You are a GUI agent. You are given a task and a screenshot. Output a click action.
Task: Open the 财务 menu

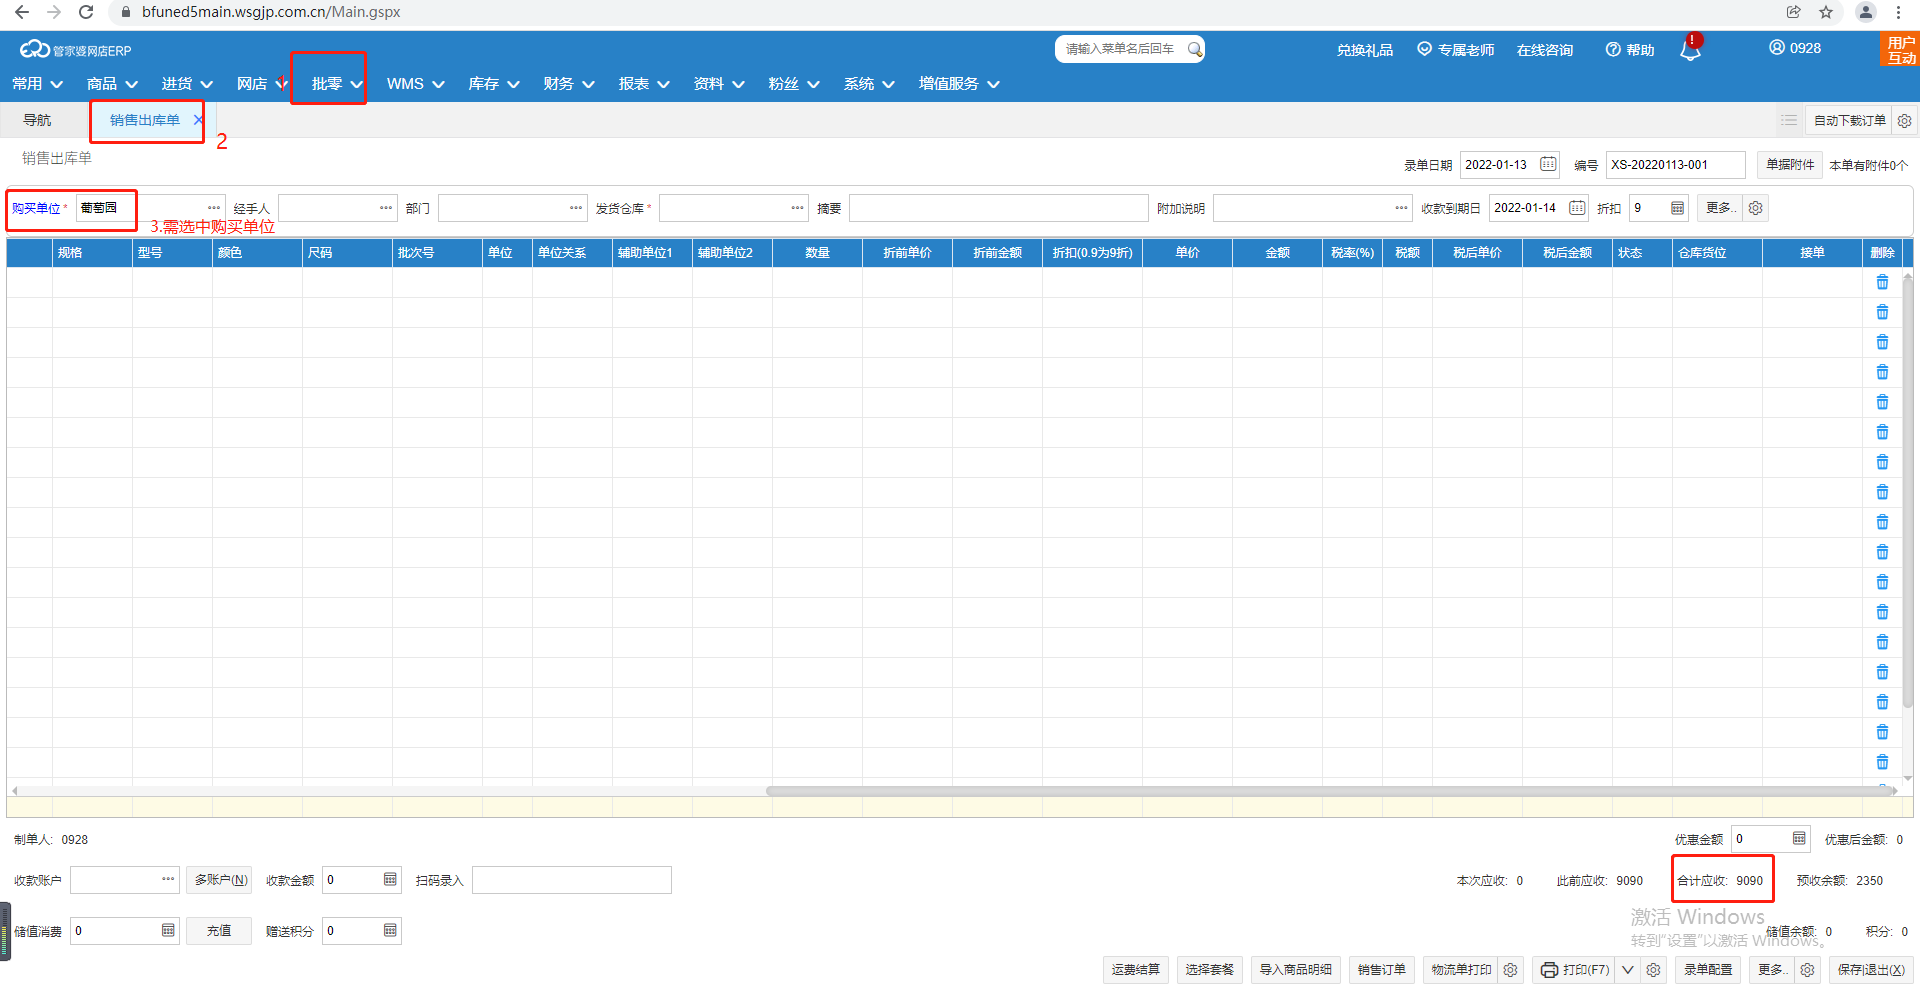point(568,84)
